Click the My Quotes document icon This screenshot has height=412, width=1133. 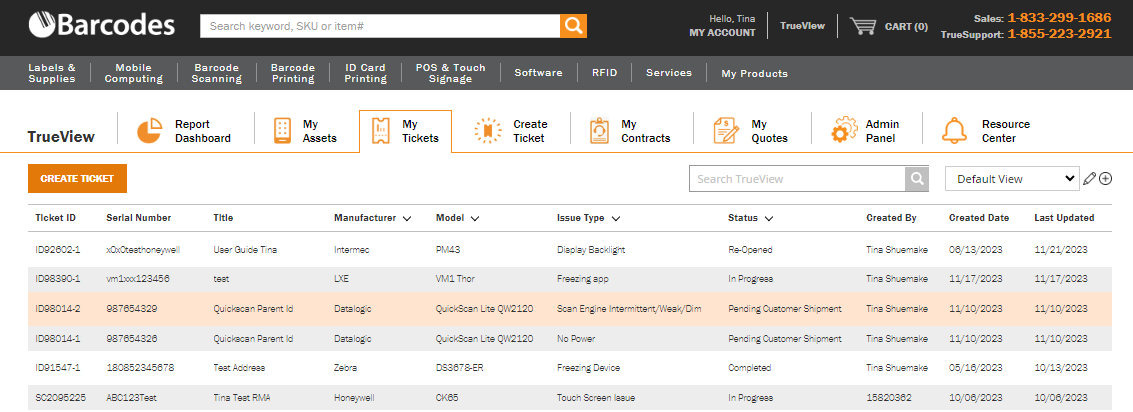(726, 131)
